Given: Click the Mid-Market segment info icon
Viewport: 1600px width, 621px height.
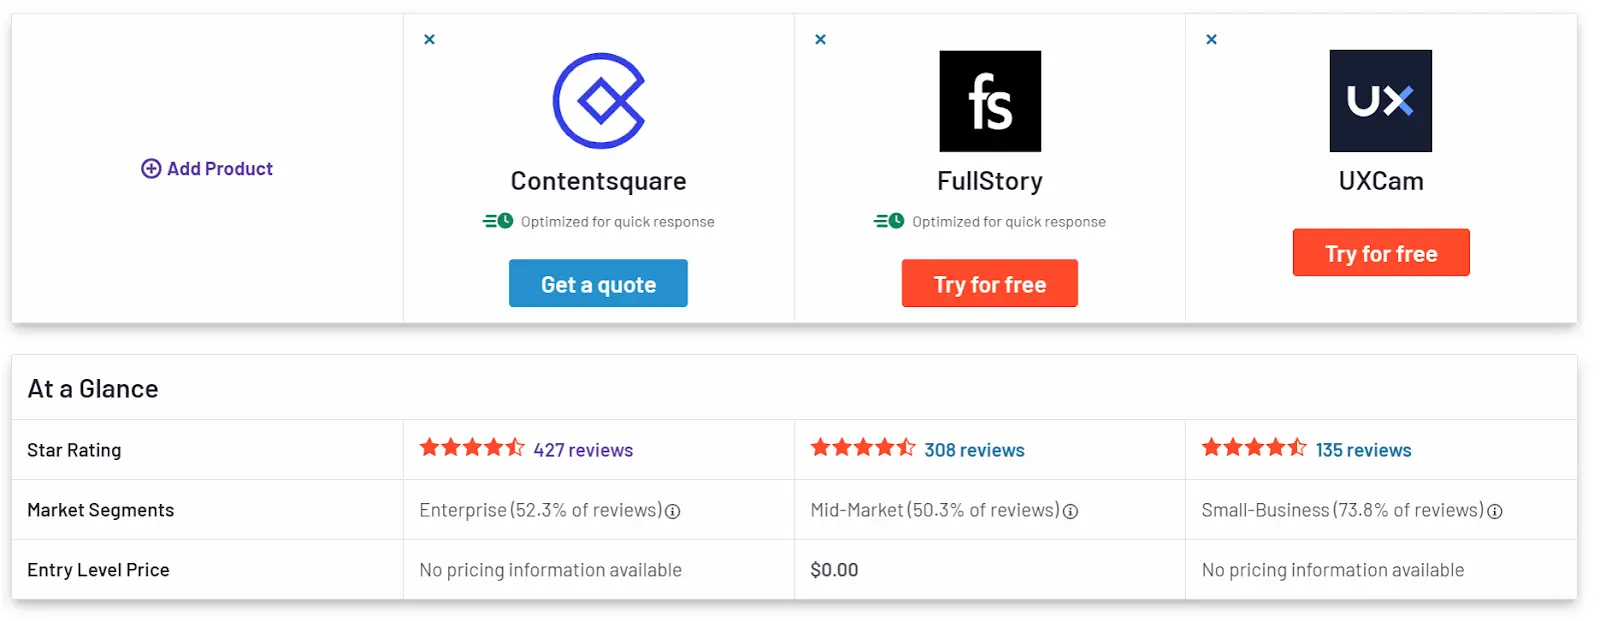Looking at the screenshot, I should [1070, 512].
